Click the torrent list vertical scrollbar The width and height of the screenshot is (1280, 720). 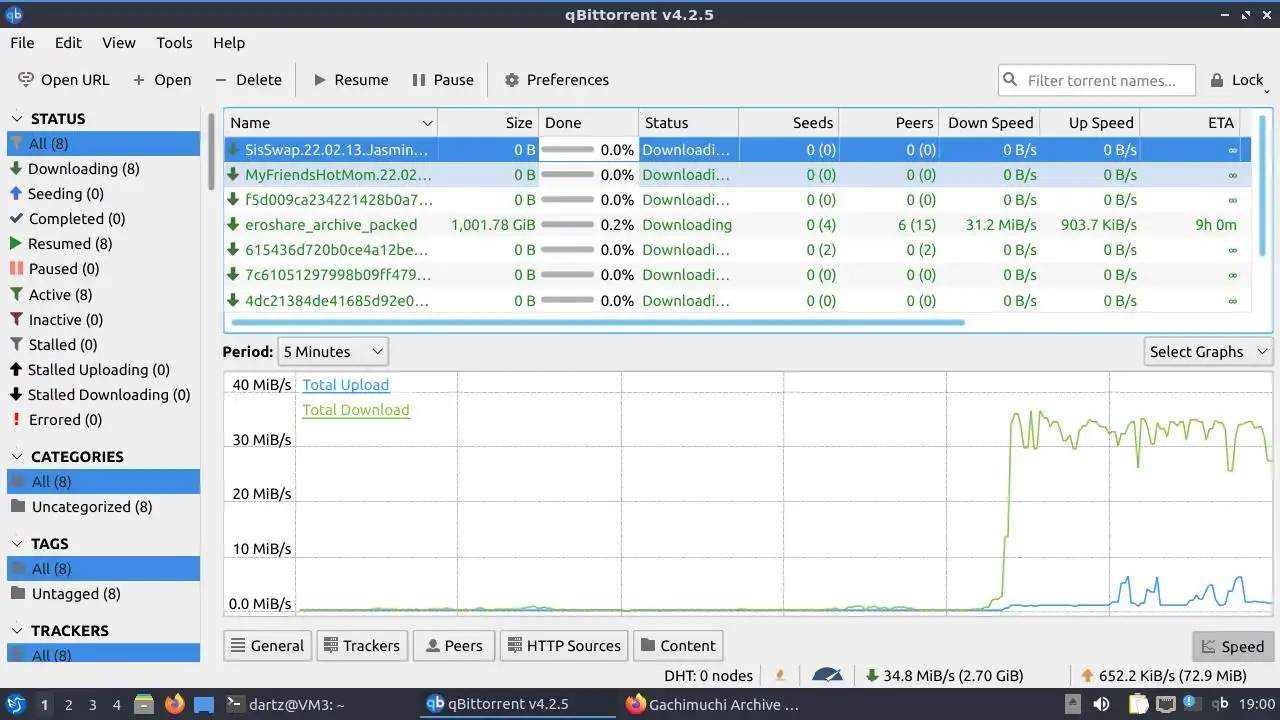[1262, 185]
